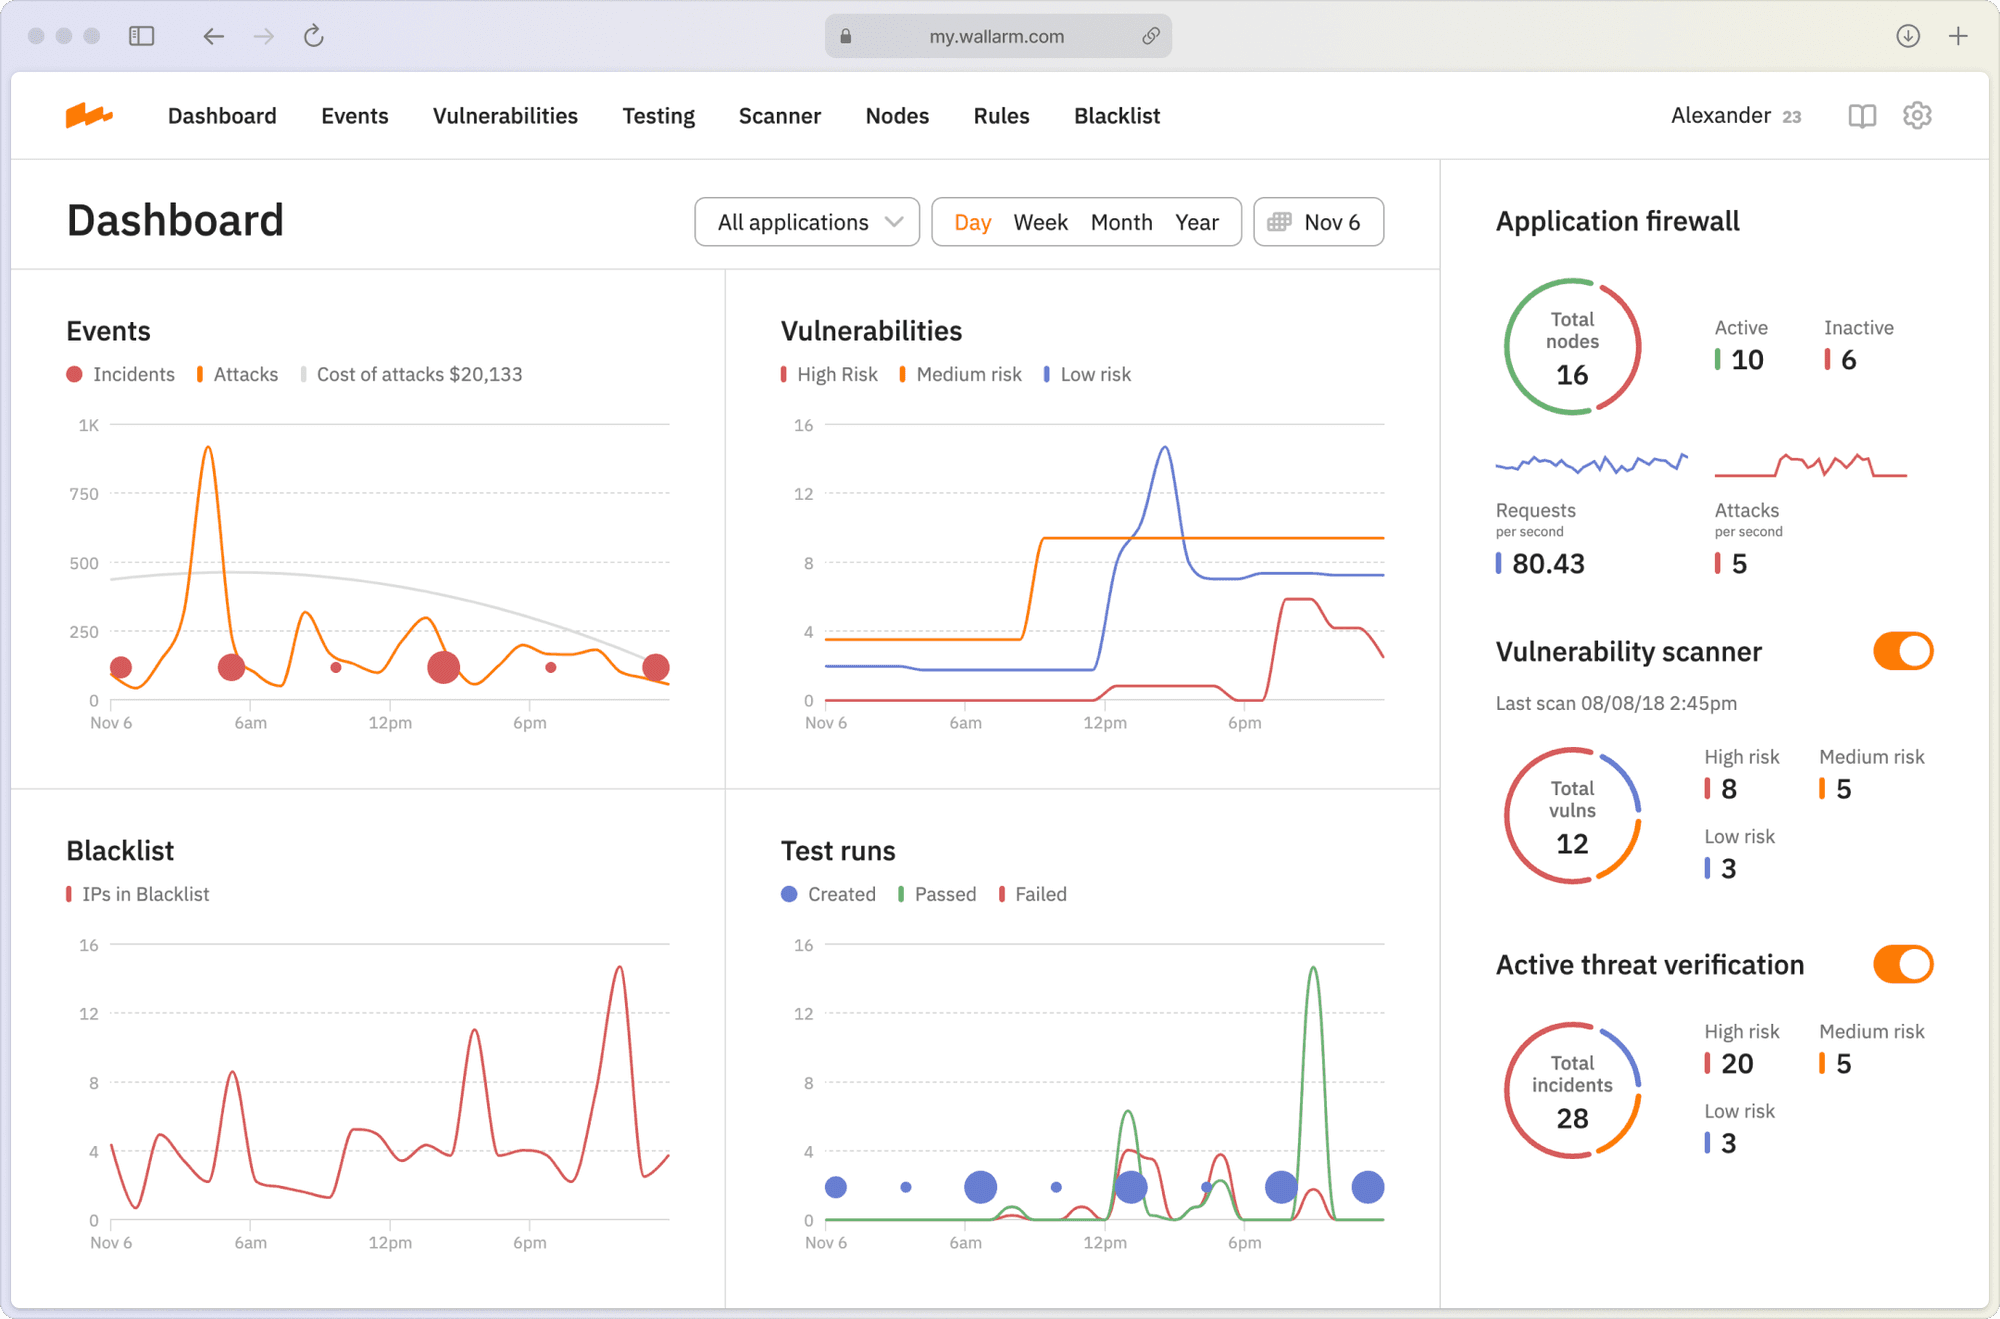Click the browser back arrow
The height and width of the screenshot is (1319, 2000).
tap(213, 37)
